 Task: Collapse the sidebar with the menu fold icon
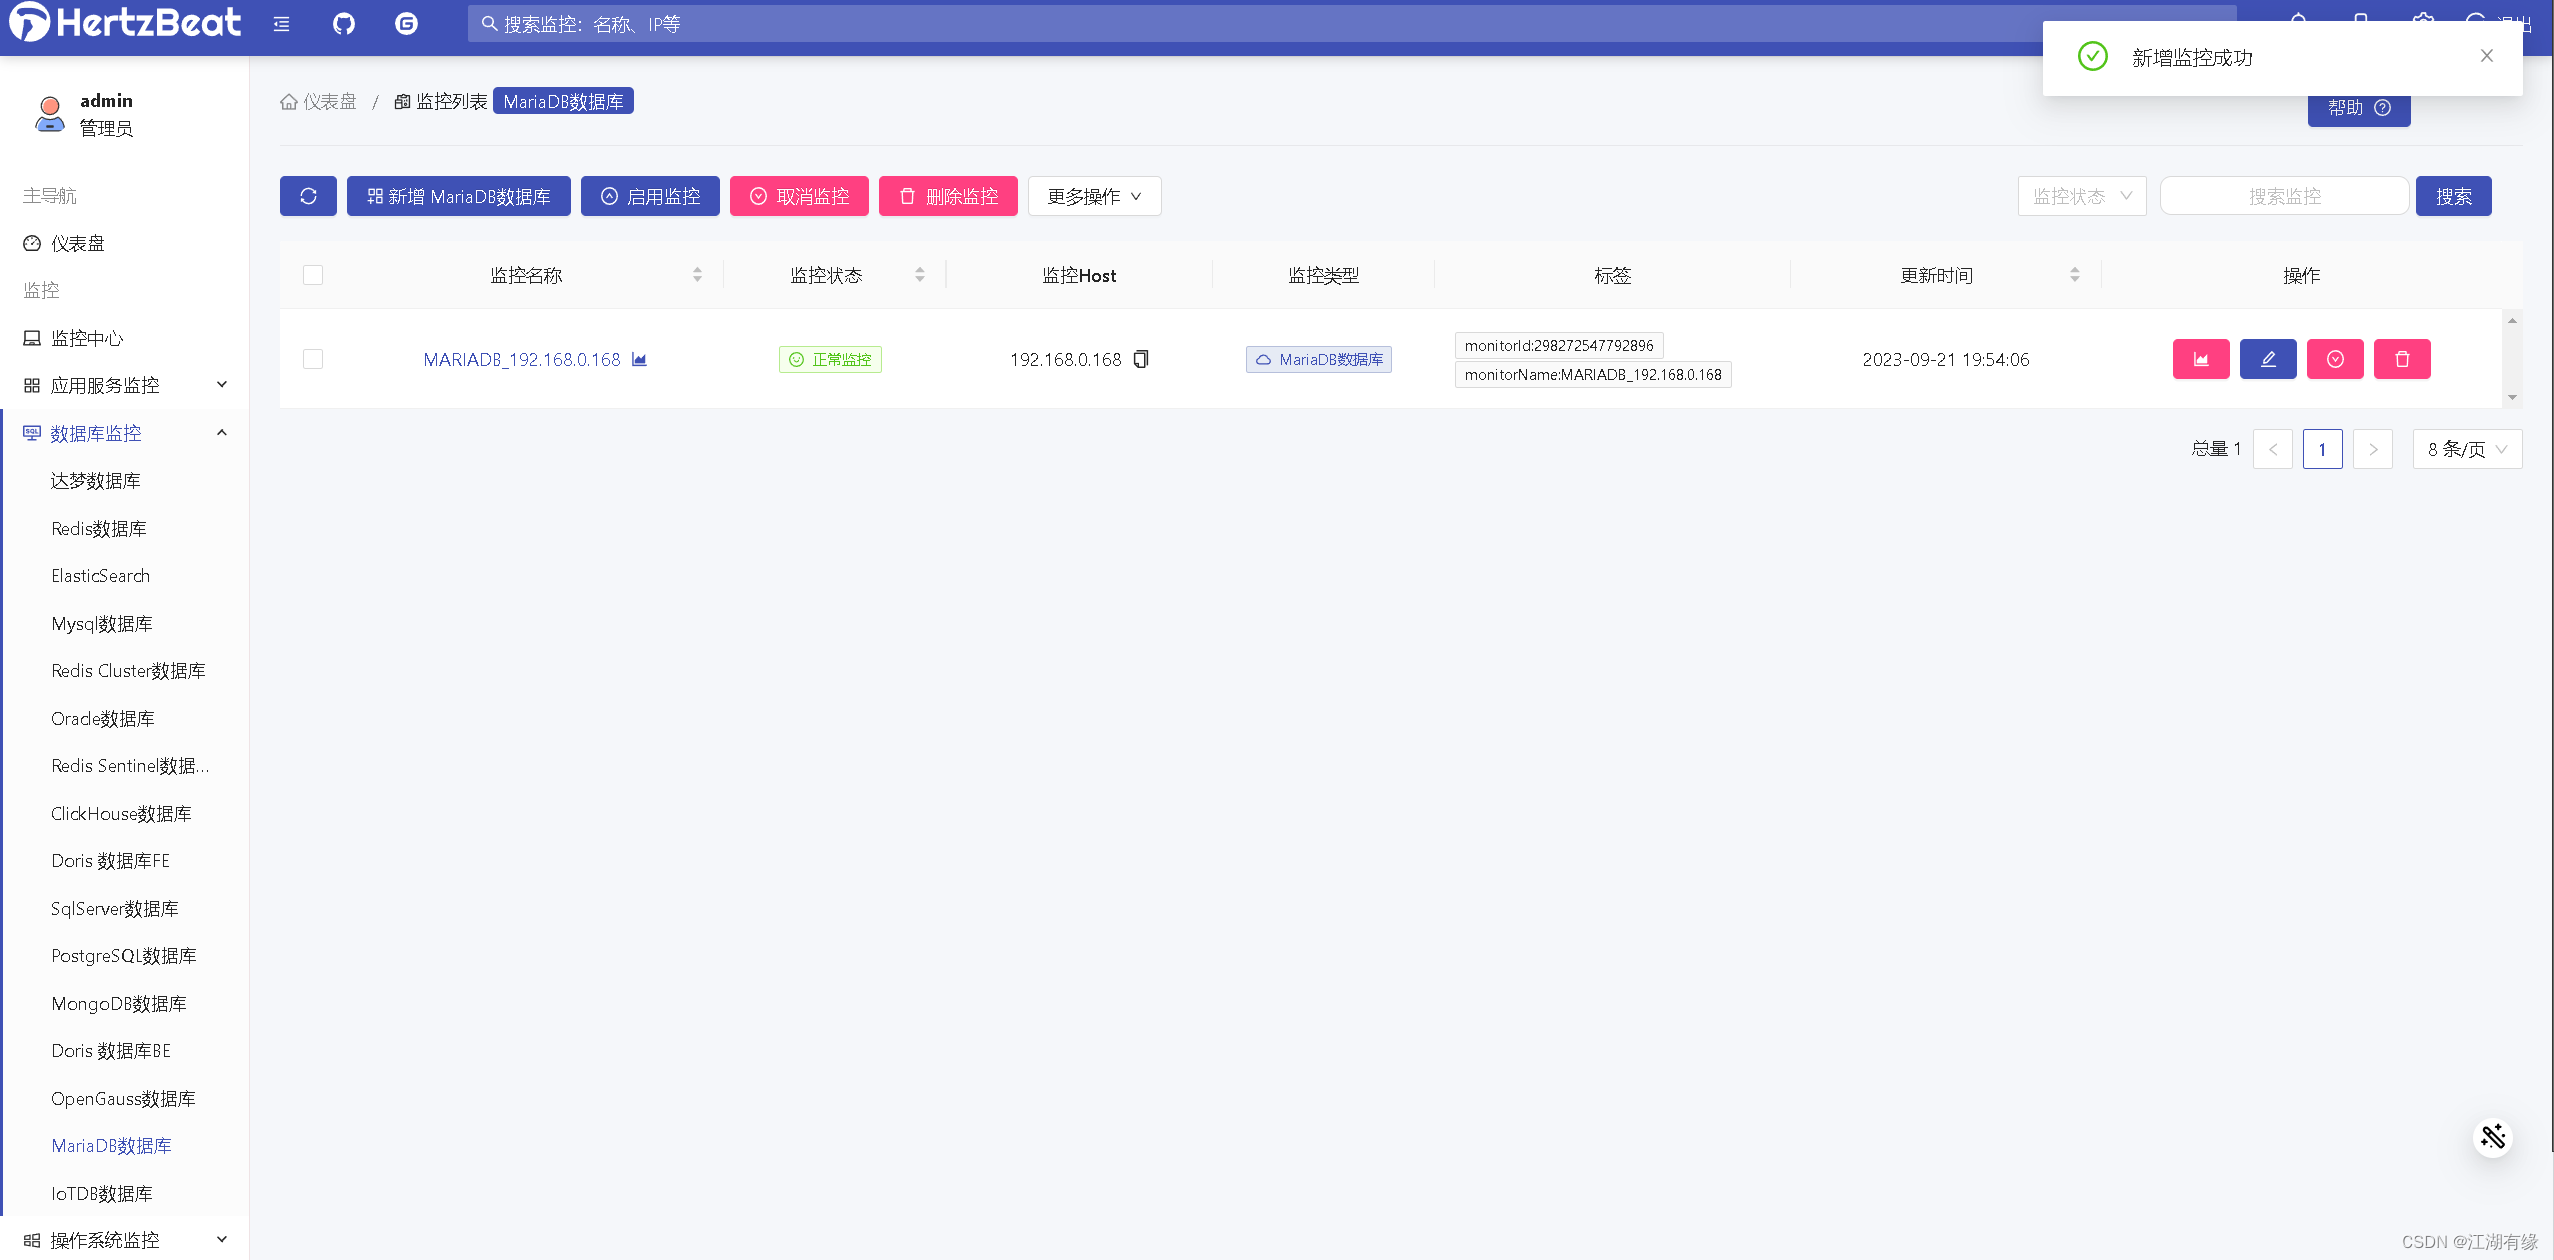click(x=281, y=24)
